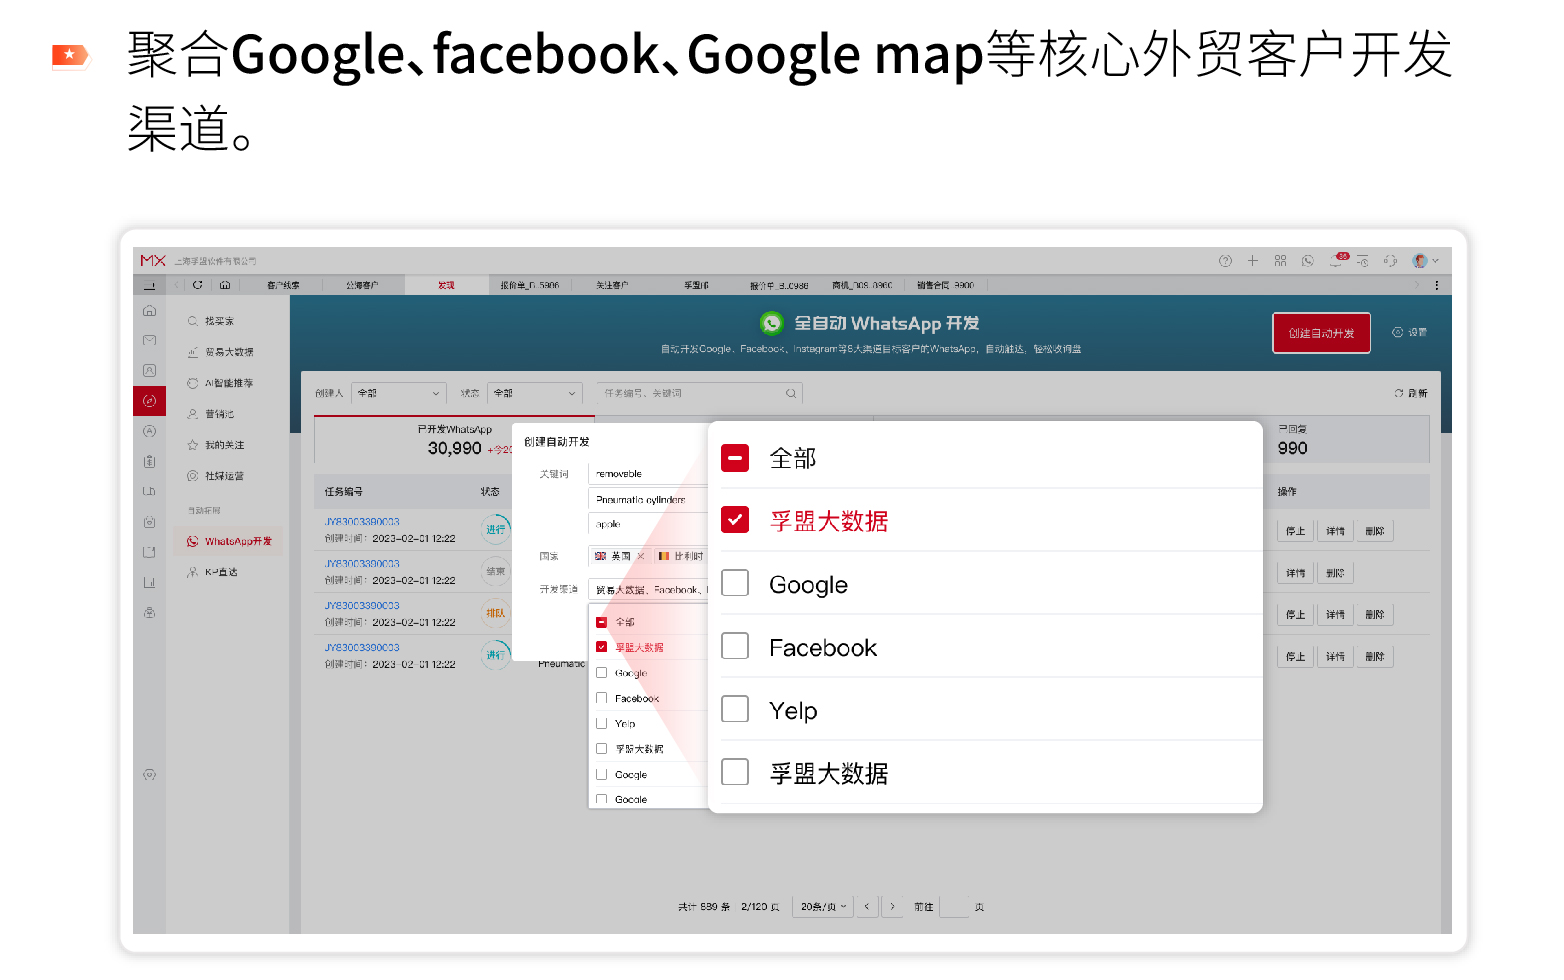Open task JY83003390003 details link
This screenshot has height=980, width=1564.
tap(362, 521)
